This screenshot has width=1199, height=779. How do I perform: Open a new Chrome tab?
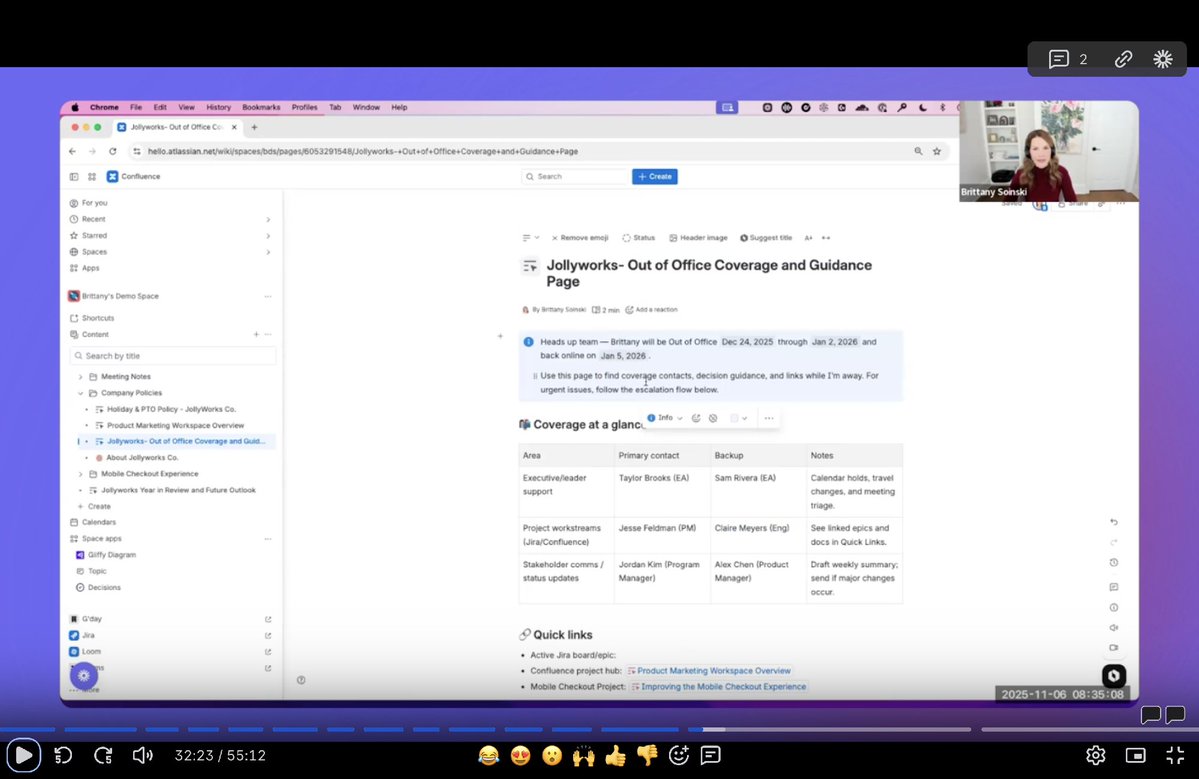255,127
